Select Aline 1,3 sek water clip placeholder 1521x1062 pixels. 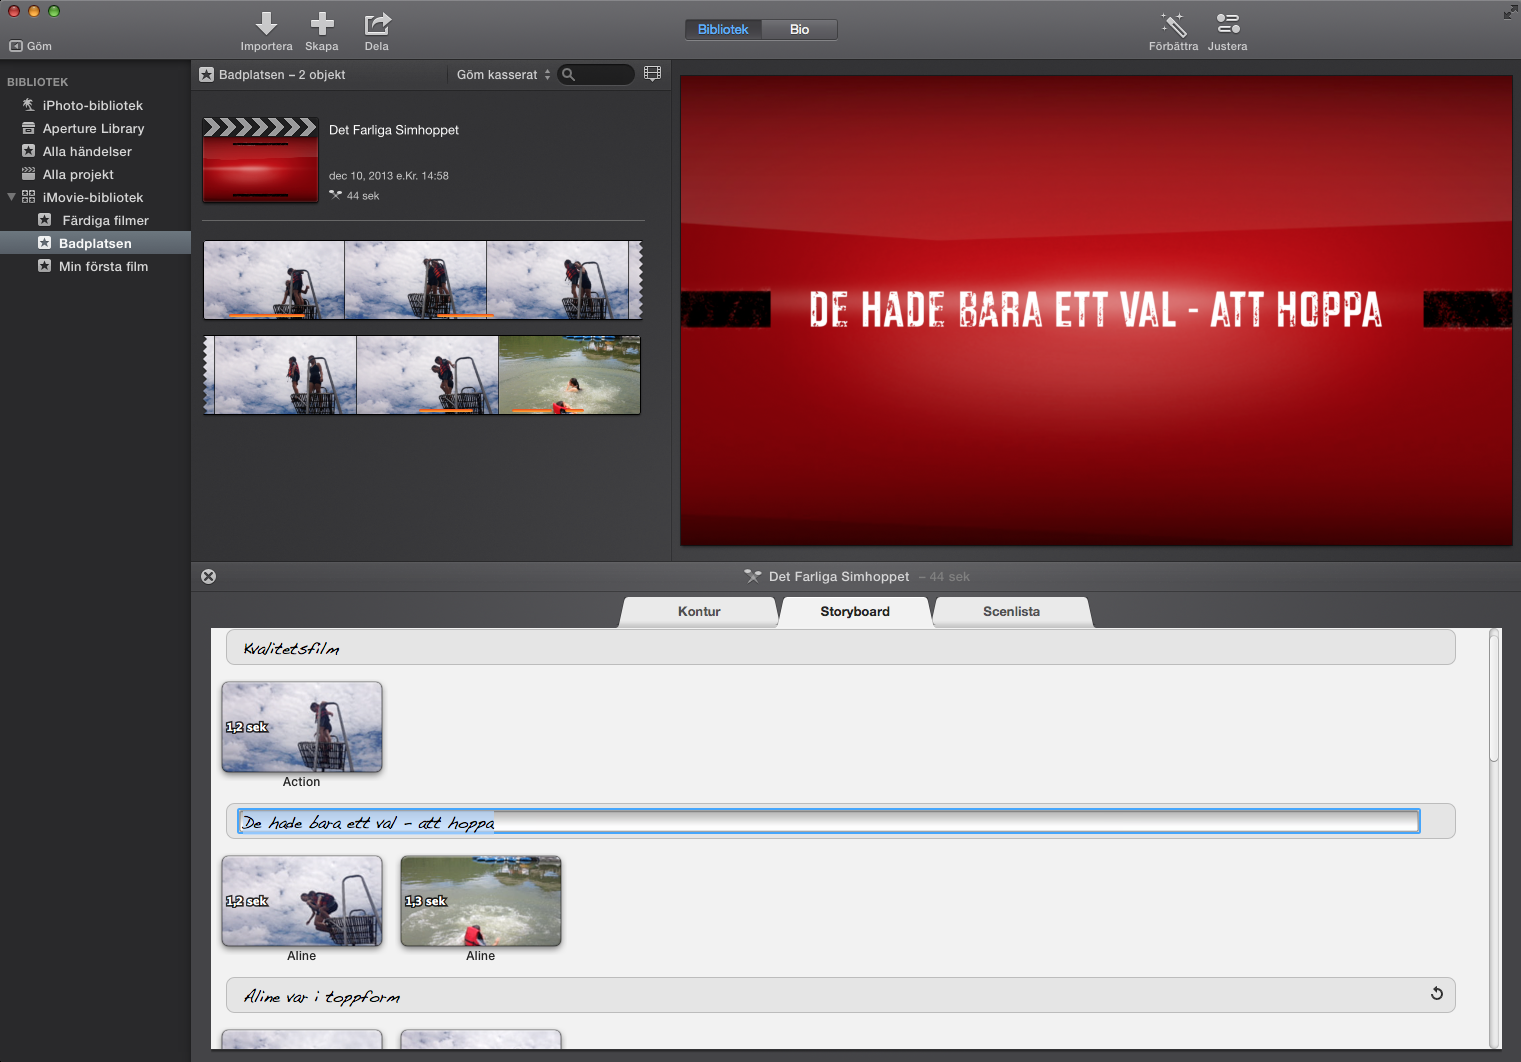(x=481, y=901)
